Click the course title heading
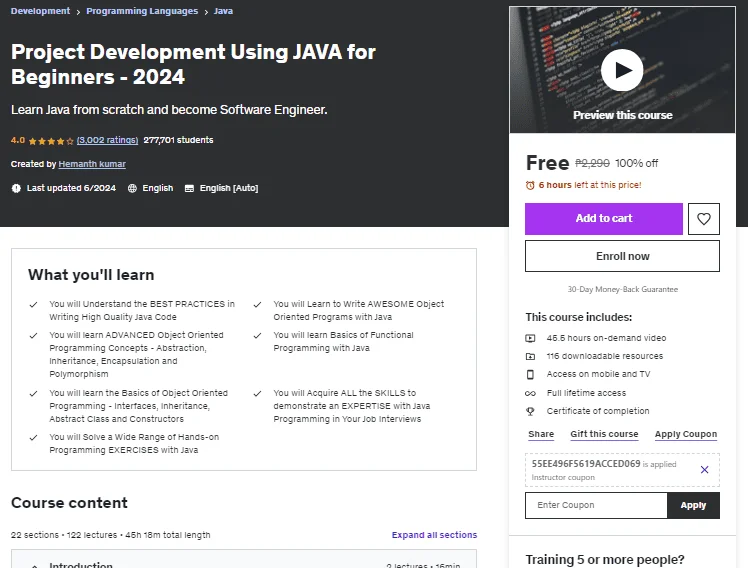 (193, 64)
